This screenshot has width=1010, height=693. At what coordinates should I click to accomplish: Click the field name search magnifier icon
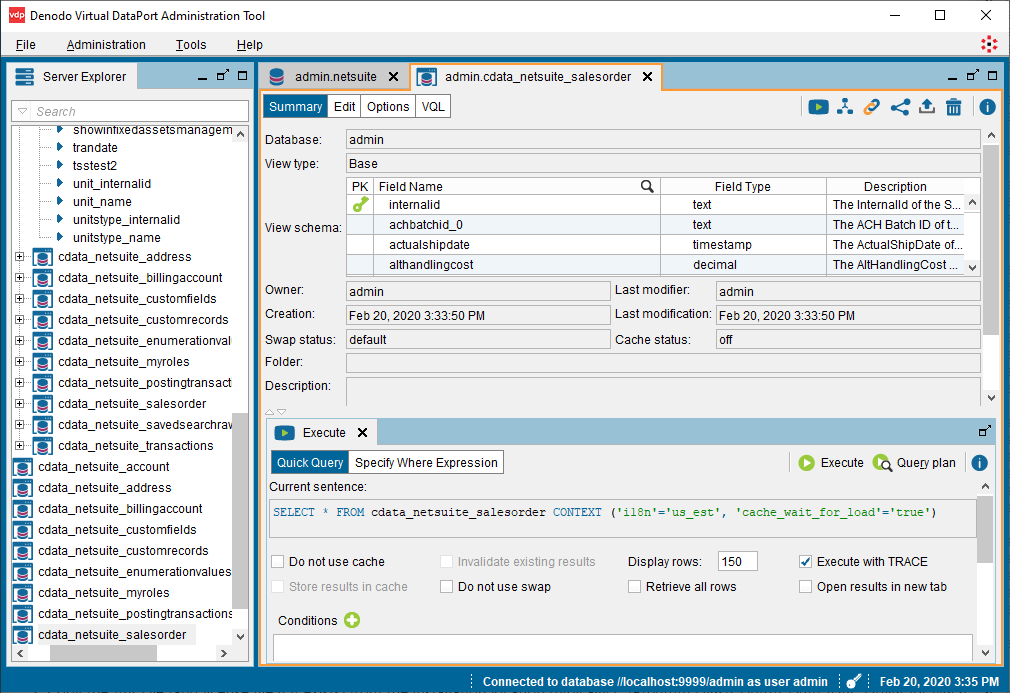coord(647,186)
